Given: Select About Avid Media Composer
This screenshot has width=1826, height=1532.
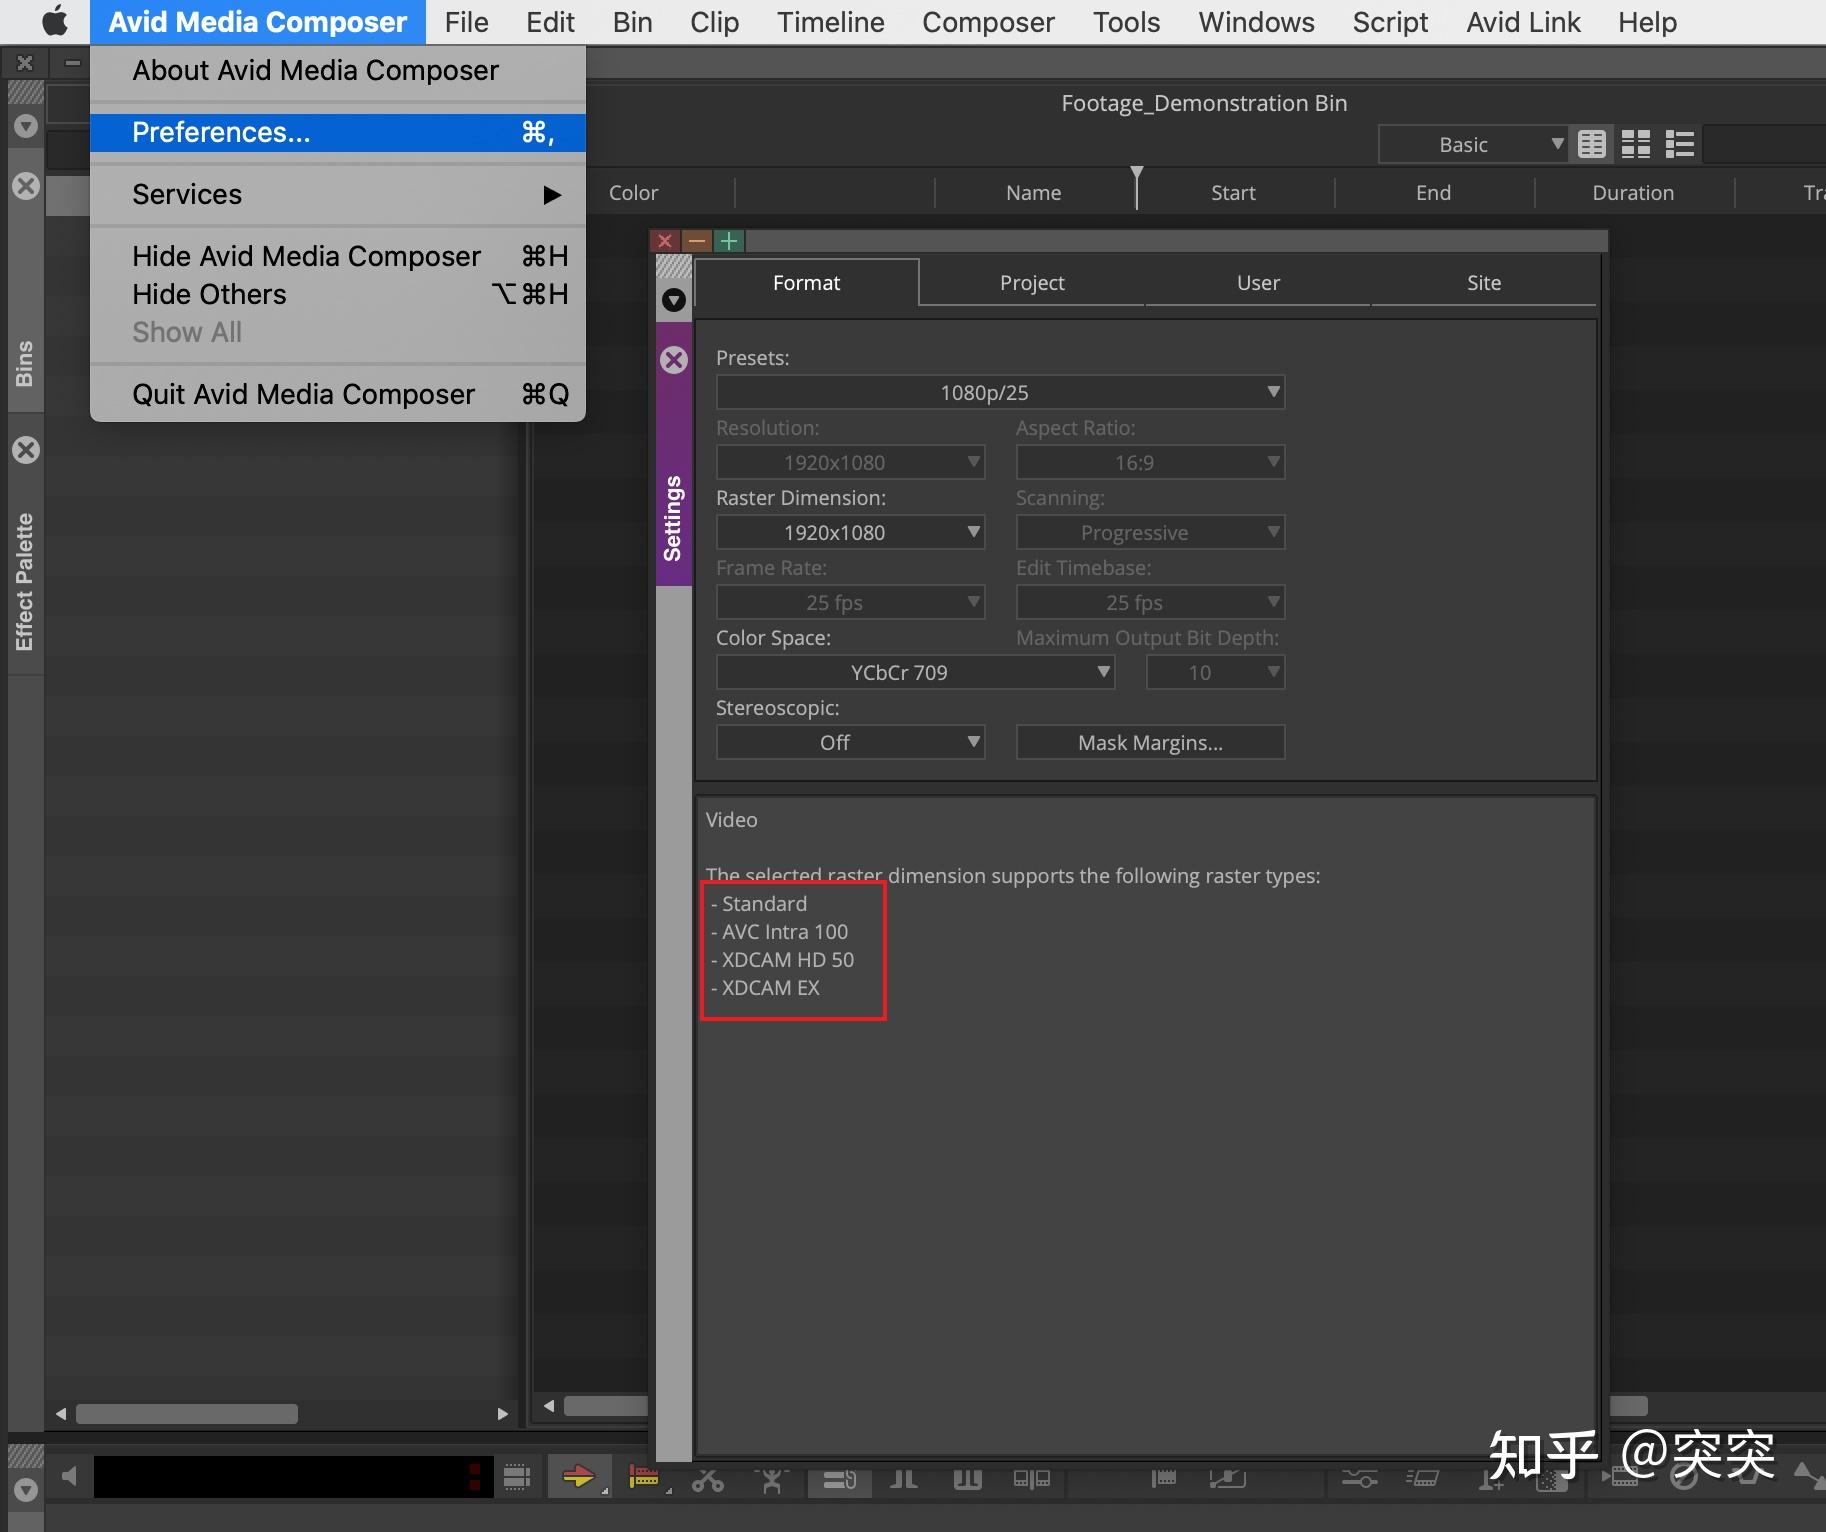Looking at the screenshot, I should (338, 70).
